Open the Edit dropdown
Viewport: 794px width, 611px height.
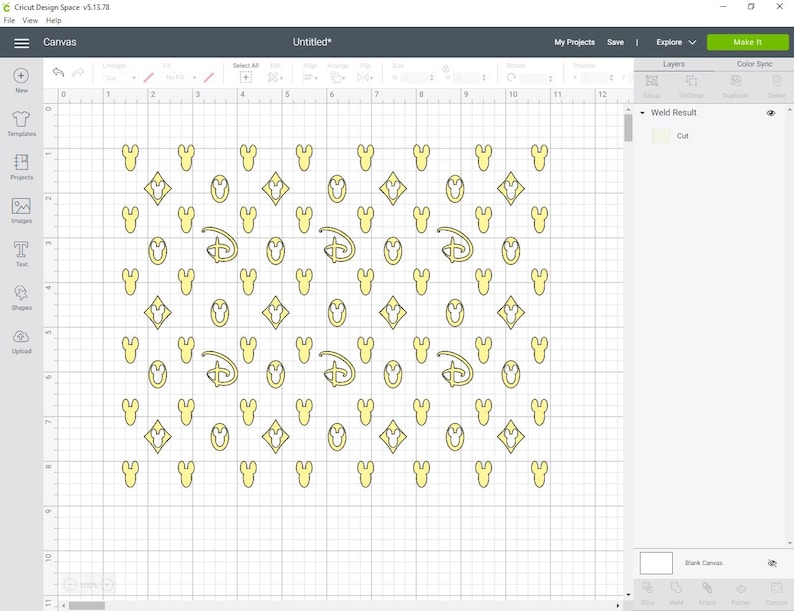[275, 77]
